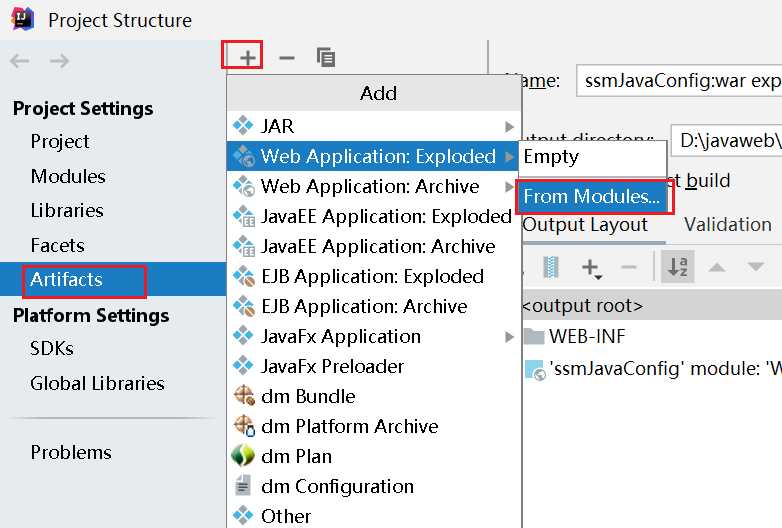Click the artifact Name input field
782x528 pixels.
pos(679,80)
